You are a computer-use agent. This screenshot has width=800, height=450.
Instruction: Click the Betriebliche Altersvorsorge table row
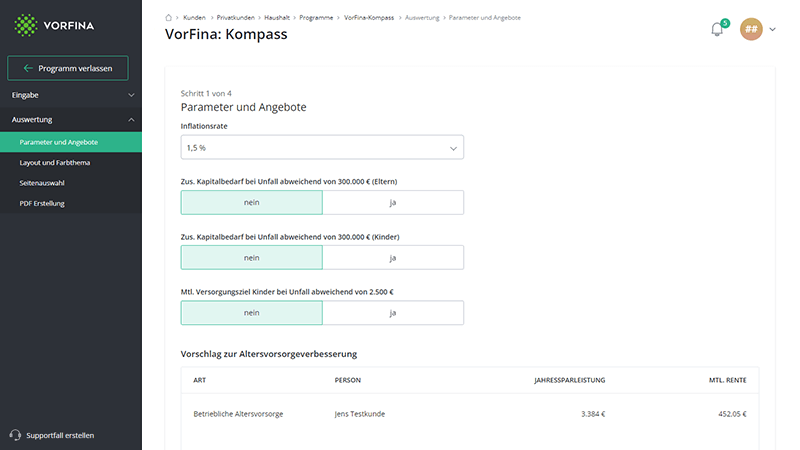(x=469, y=414)
